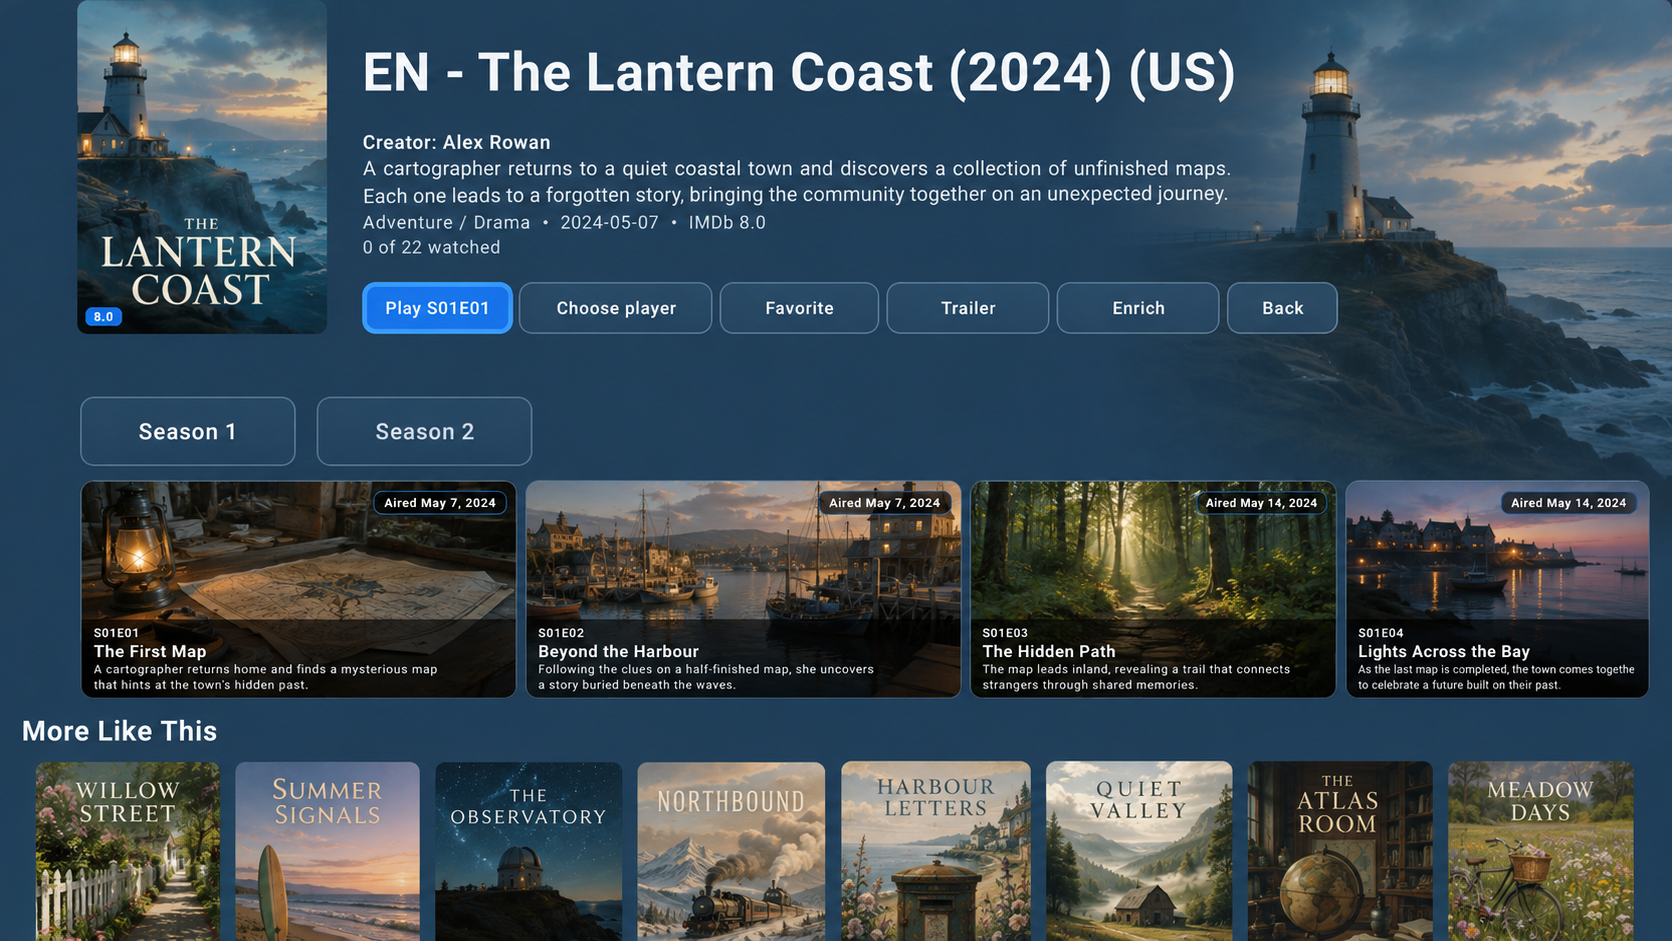Switch to the Season 2 tab
Image resolution: width=1672 pixels, height=941 pixels.
[x=424, y=431]
